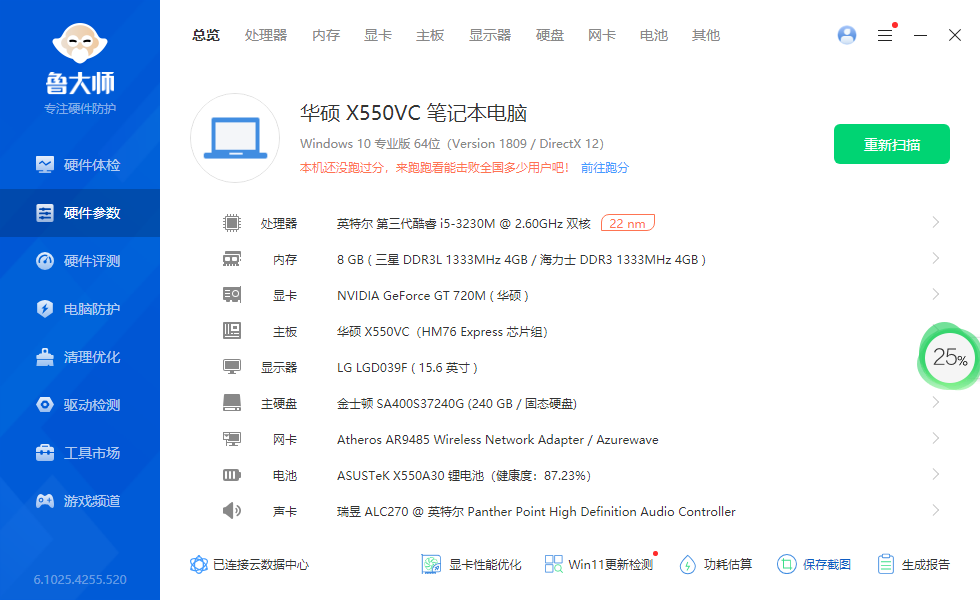Click the 生成报告 text button
This screenshot has width=980, height=600.
[926, 565]
